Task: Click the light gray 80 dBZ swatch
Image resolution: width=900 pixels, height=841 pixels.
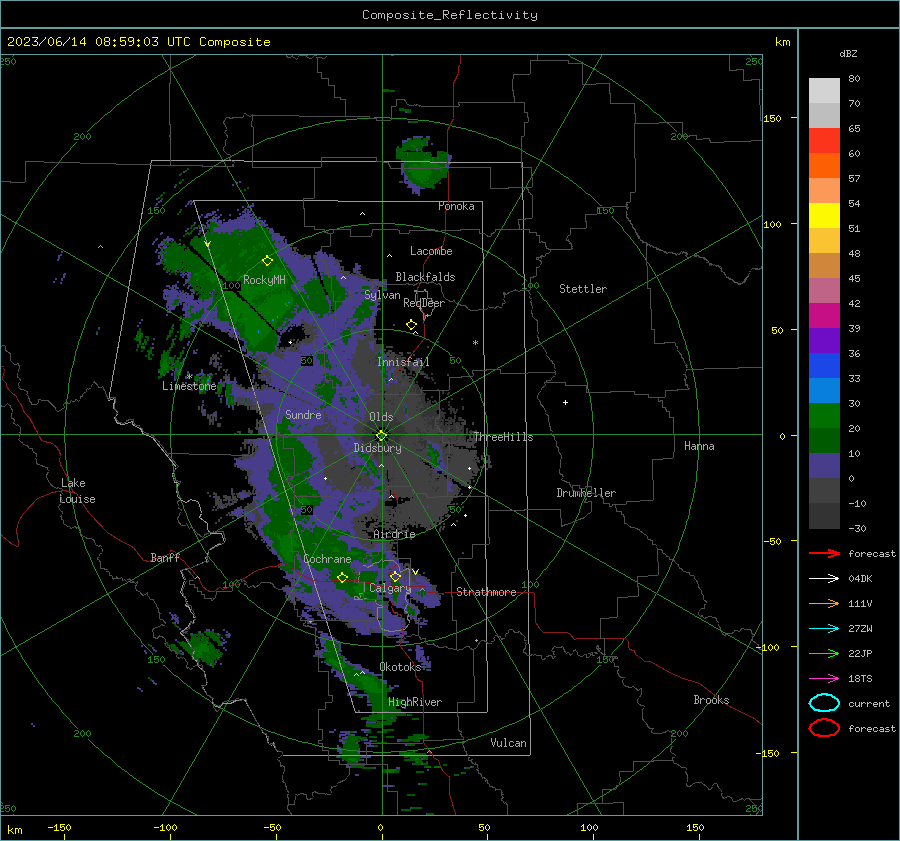Action: (x=824, y=91)
